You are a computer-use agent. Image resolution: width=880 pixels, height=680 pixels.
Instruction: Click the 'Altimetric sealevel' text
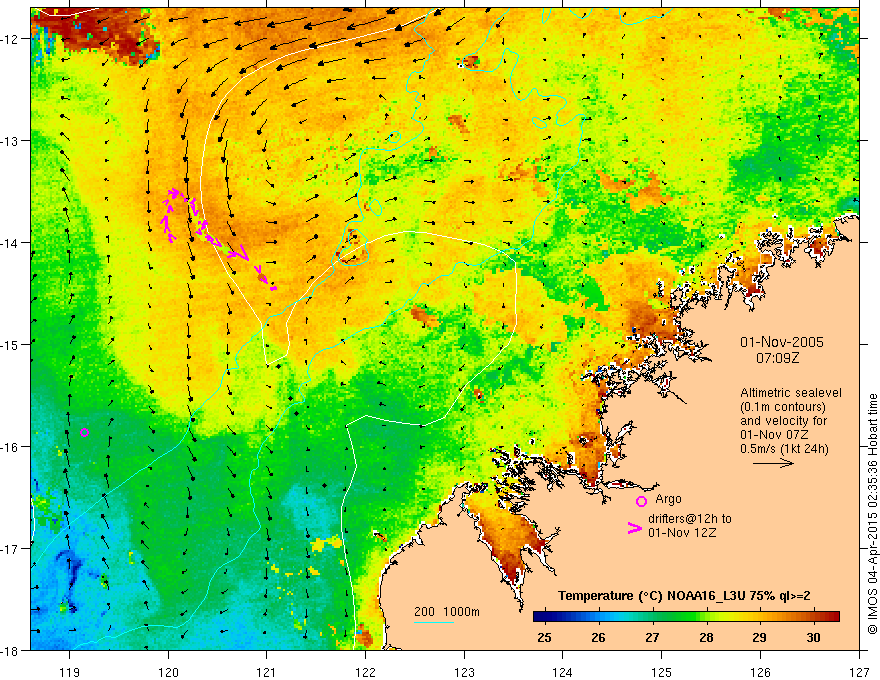tap(791, 393)
